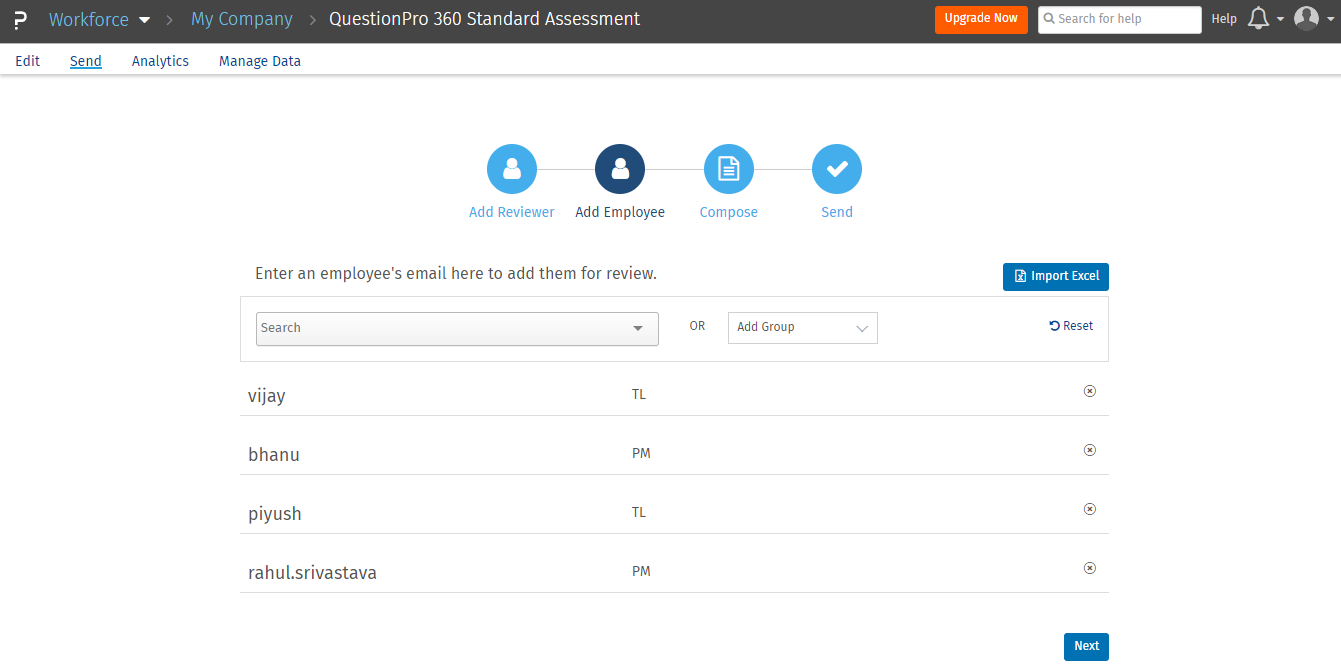Remove piyush using the delete icon

coord(1090,509)
